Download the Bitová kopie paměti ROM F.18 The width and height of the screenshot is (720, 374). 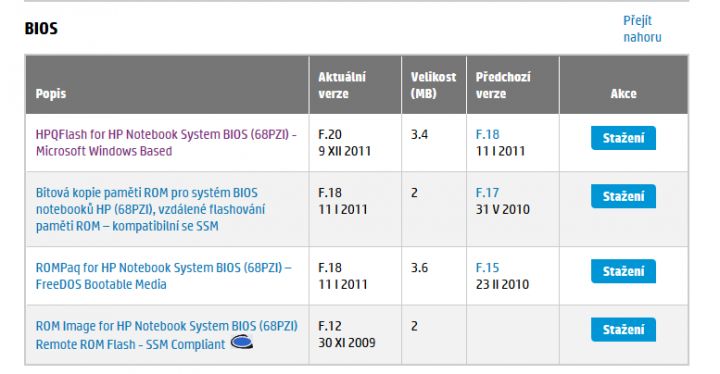coord(623,196)
